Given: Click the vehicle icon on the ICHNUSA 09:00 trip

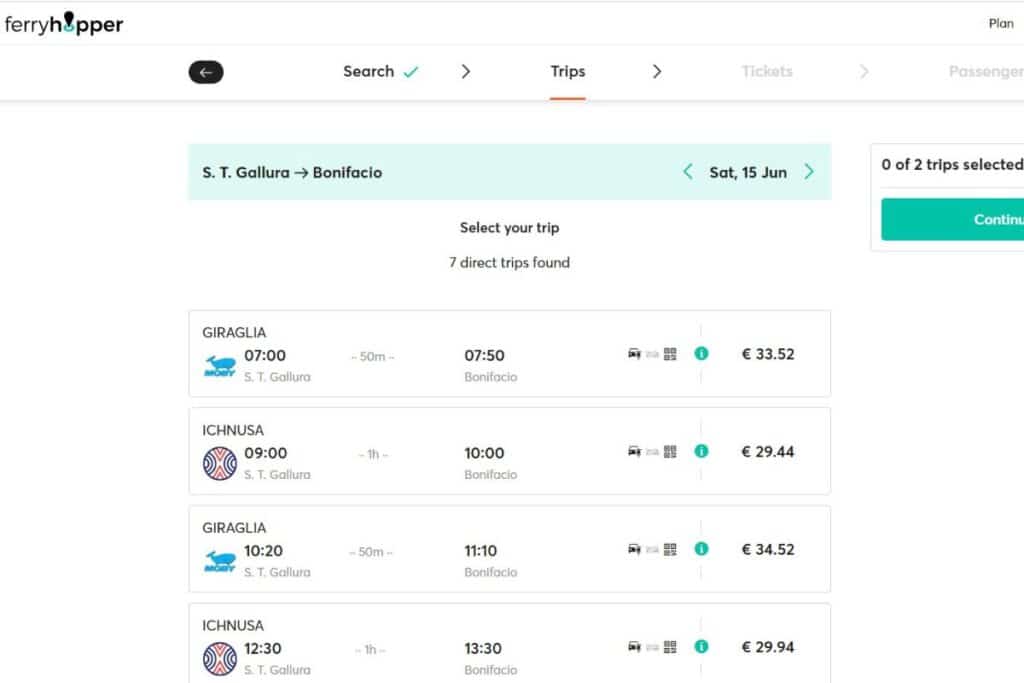Looking at the screenshot, I should coord(634,451).
